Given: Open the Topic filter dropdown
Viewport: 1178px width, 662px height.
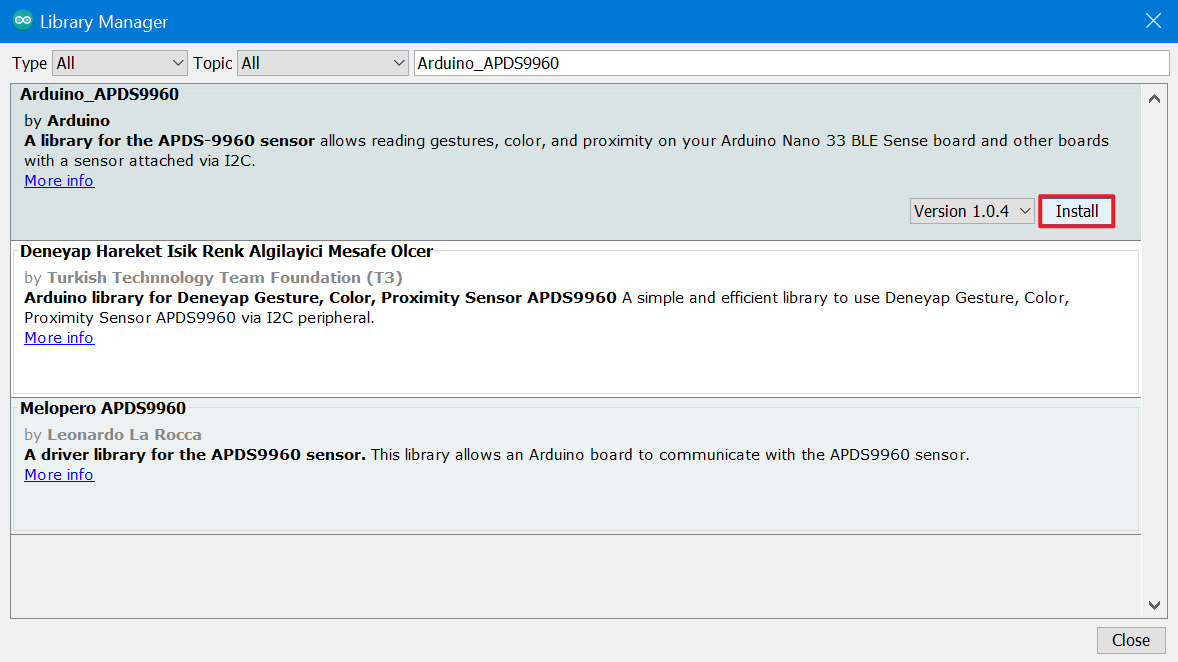Looking at the screenshot, I should [322, 63].
